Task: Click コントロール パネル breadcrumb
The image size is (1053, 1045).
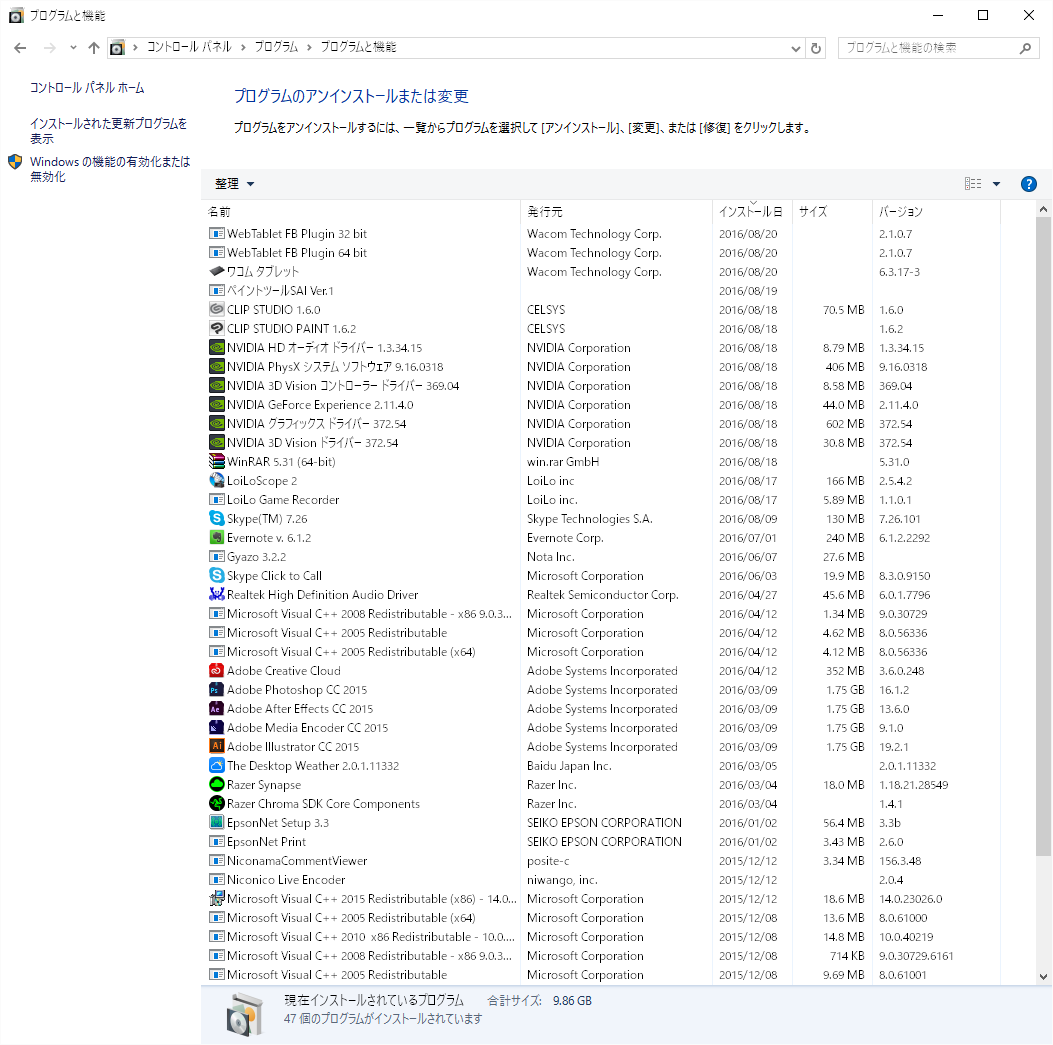Action: tap(189, 47)
